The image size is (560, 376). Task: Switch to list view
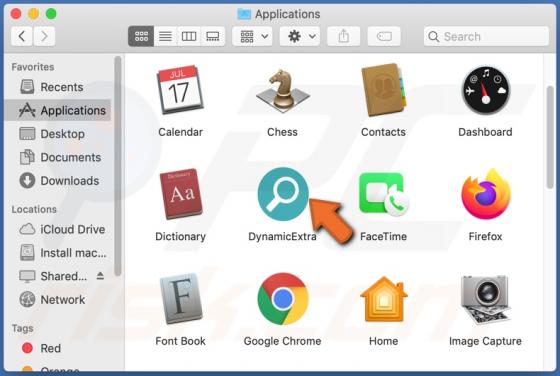point(165,36)
